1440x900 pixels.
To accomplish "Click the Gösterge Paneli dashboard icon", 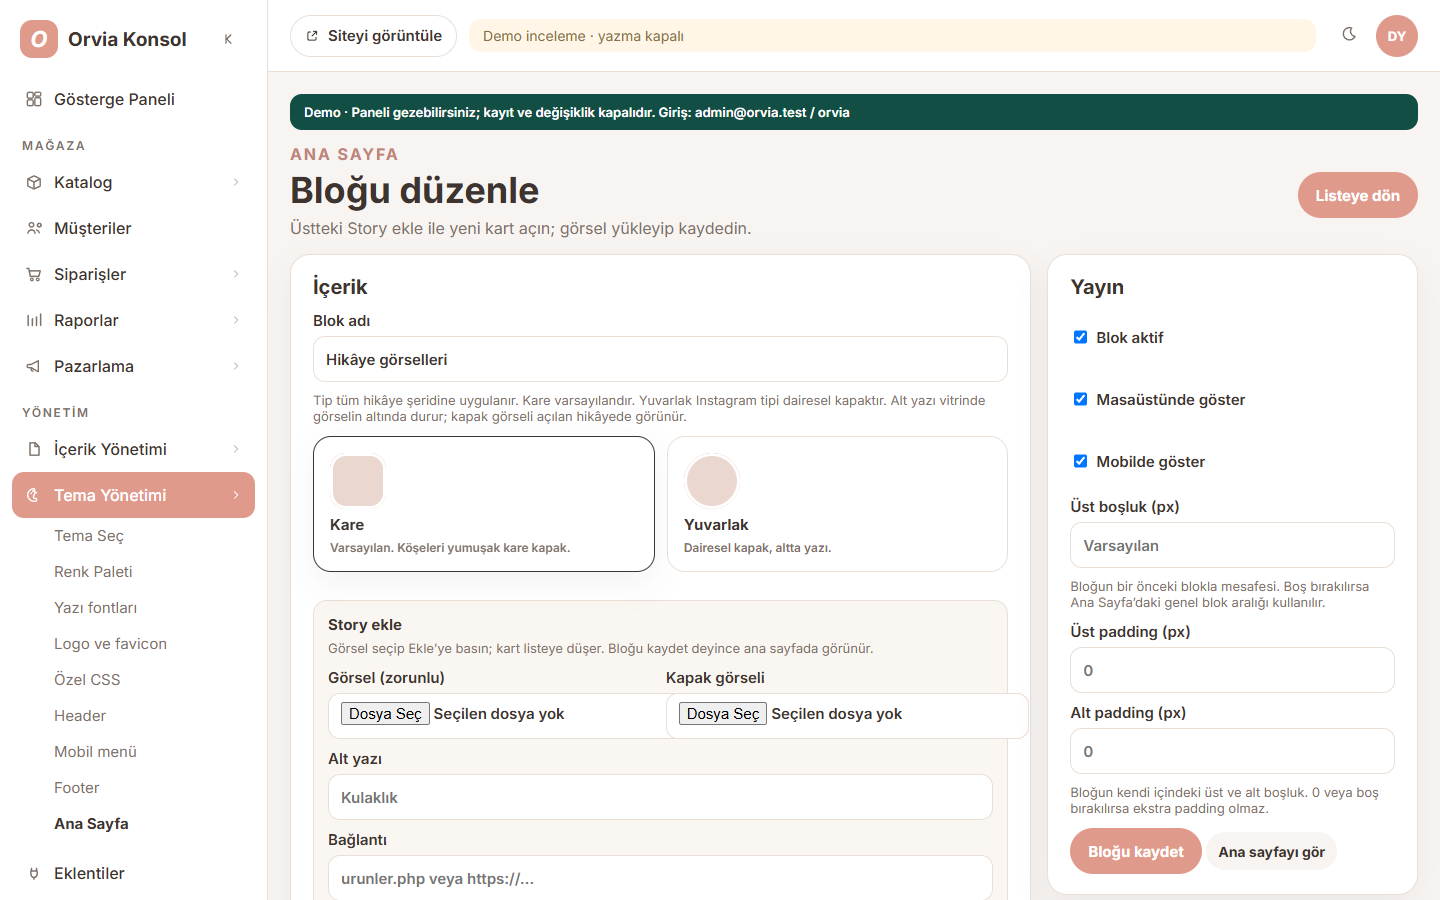I will click(34, 99).
